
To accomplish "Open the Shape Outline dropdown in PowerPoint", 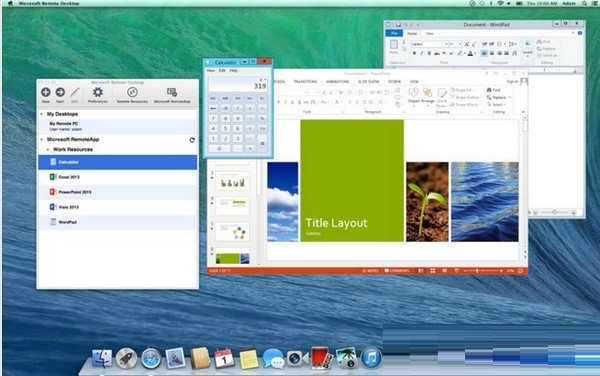I will click(x=465, y=97).
